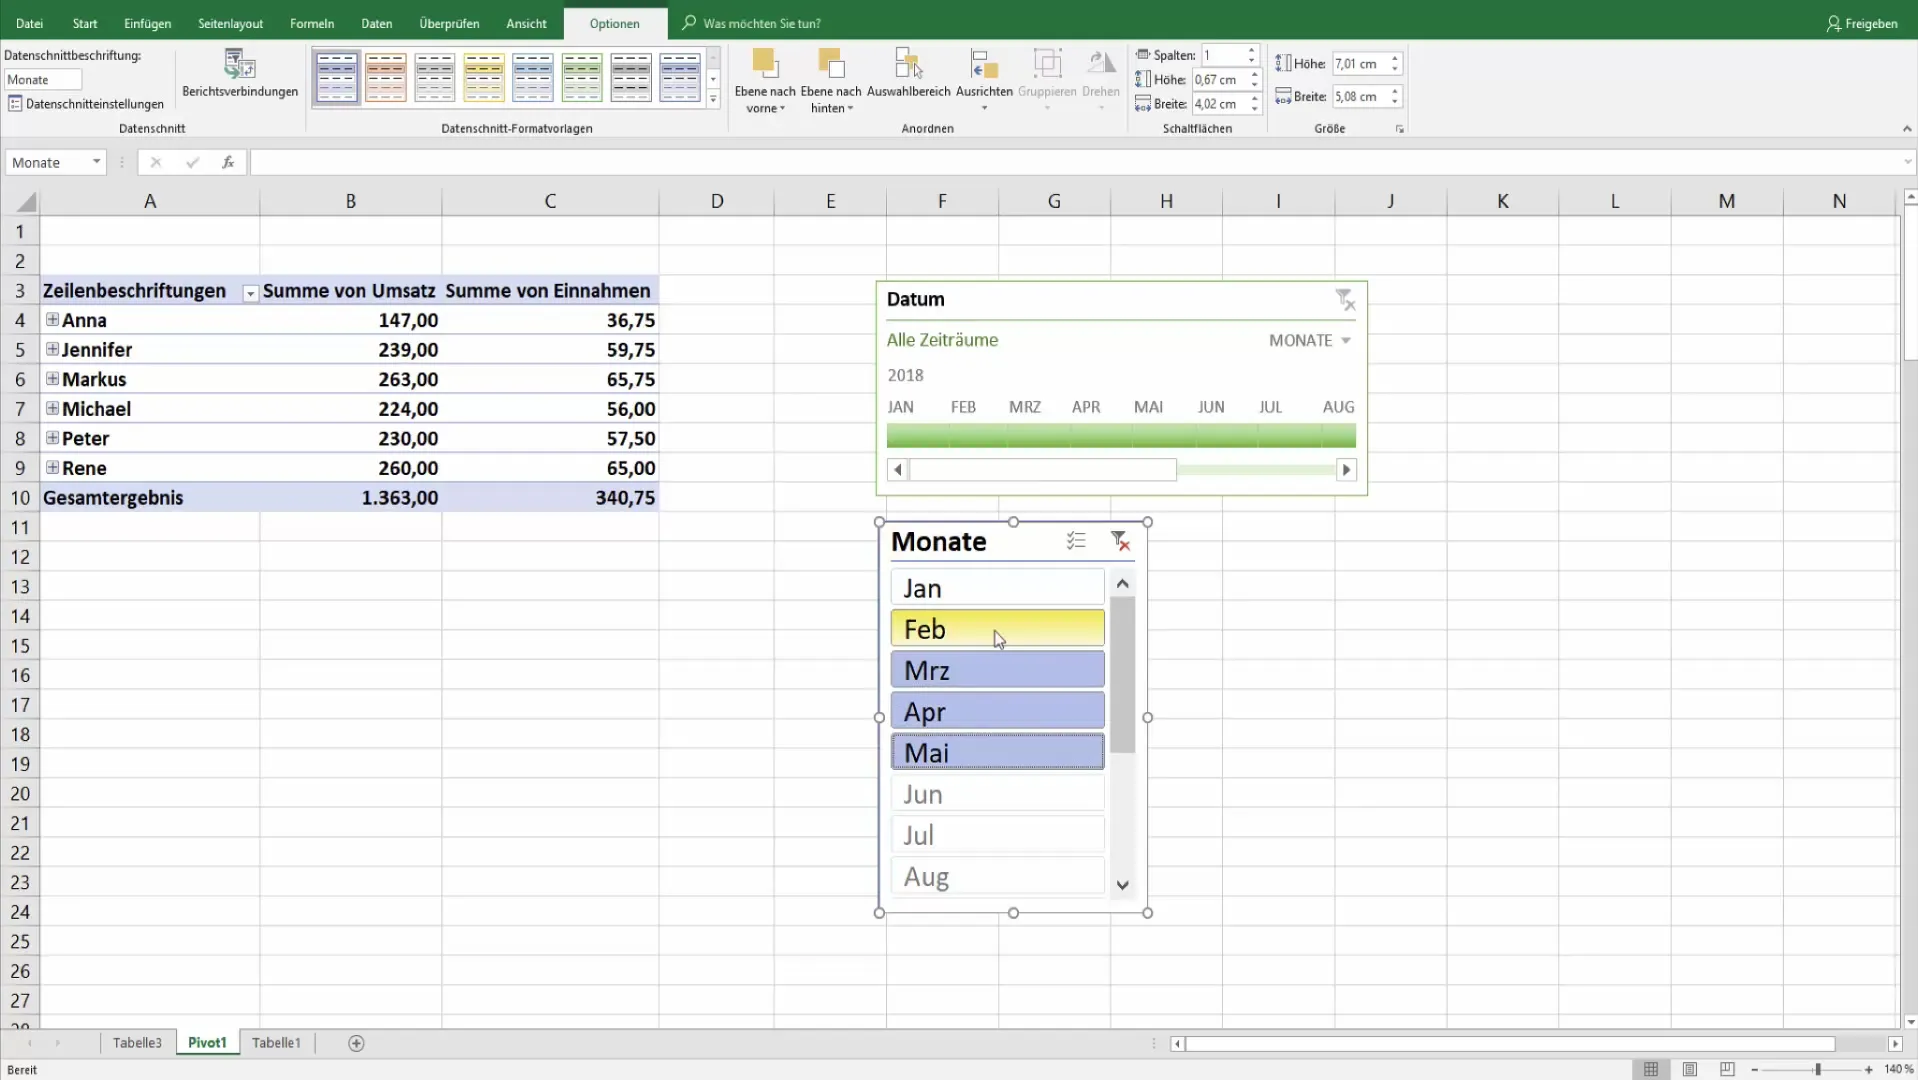The image size is (1918, 1080).
Task: Open the Datei menu
Action: click(29, 23)
